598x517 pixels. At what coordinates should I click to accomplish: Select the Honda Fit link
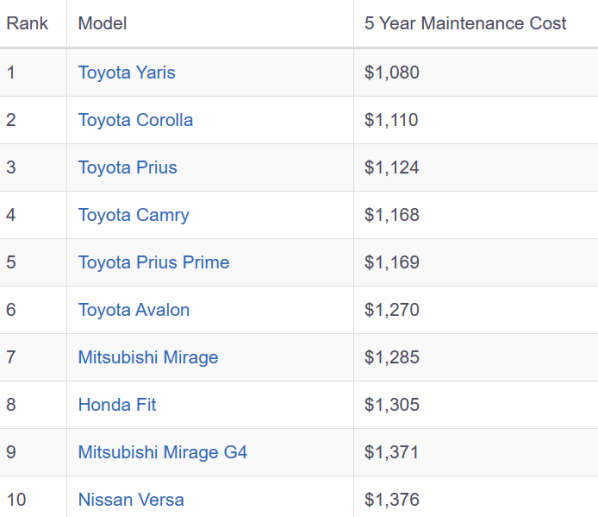(117, 405)
